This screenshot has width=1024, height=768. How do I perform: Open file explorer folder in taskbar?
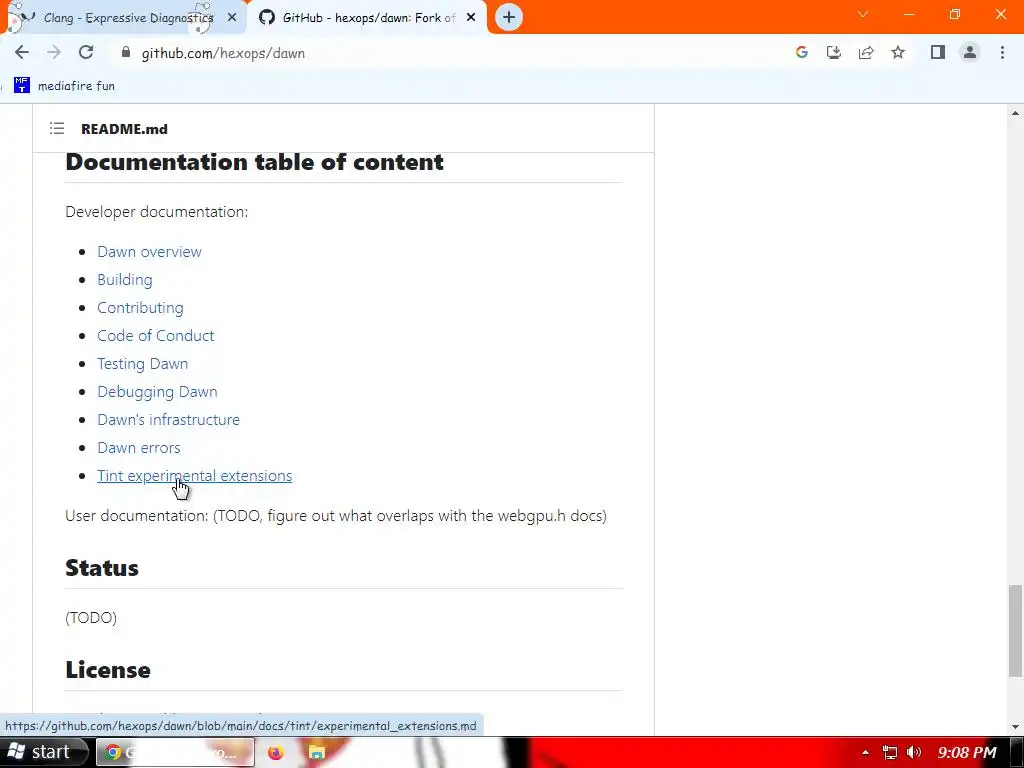coord(317,752)
